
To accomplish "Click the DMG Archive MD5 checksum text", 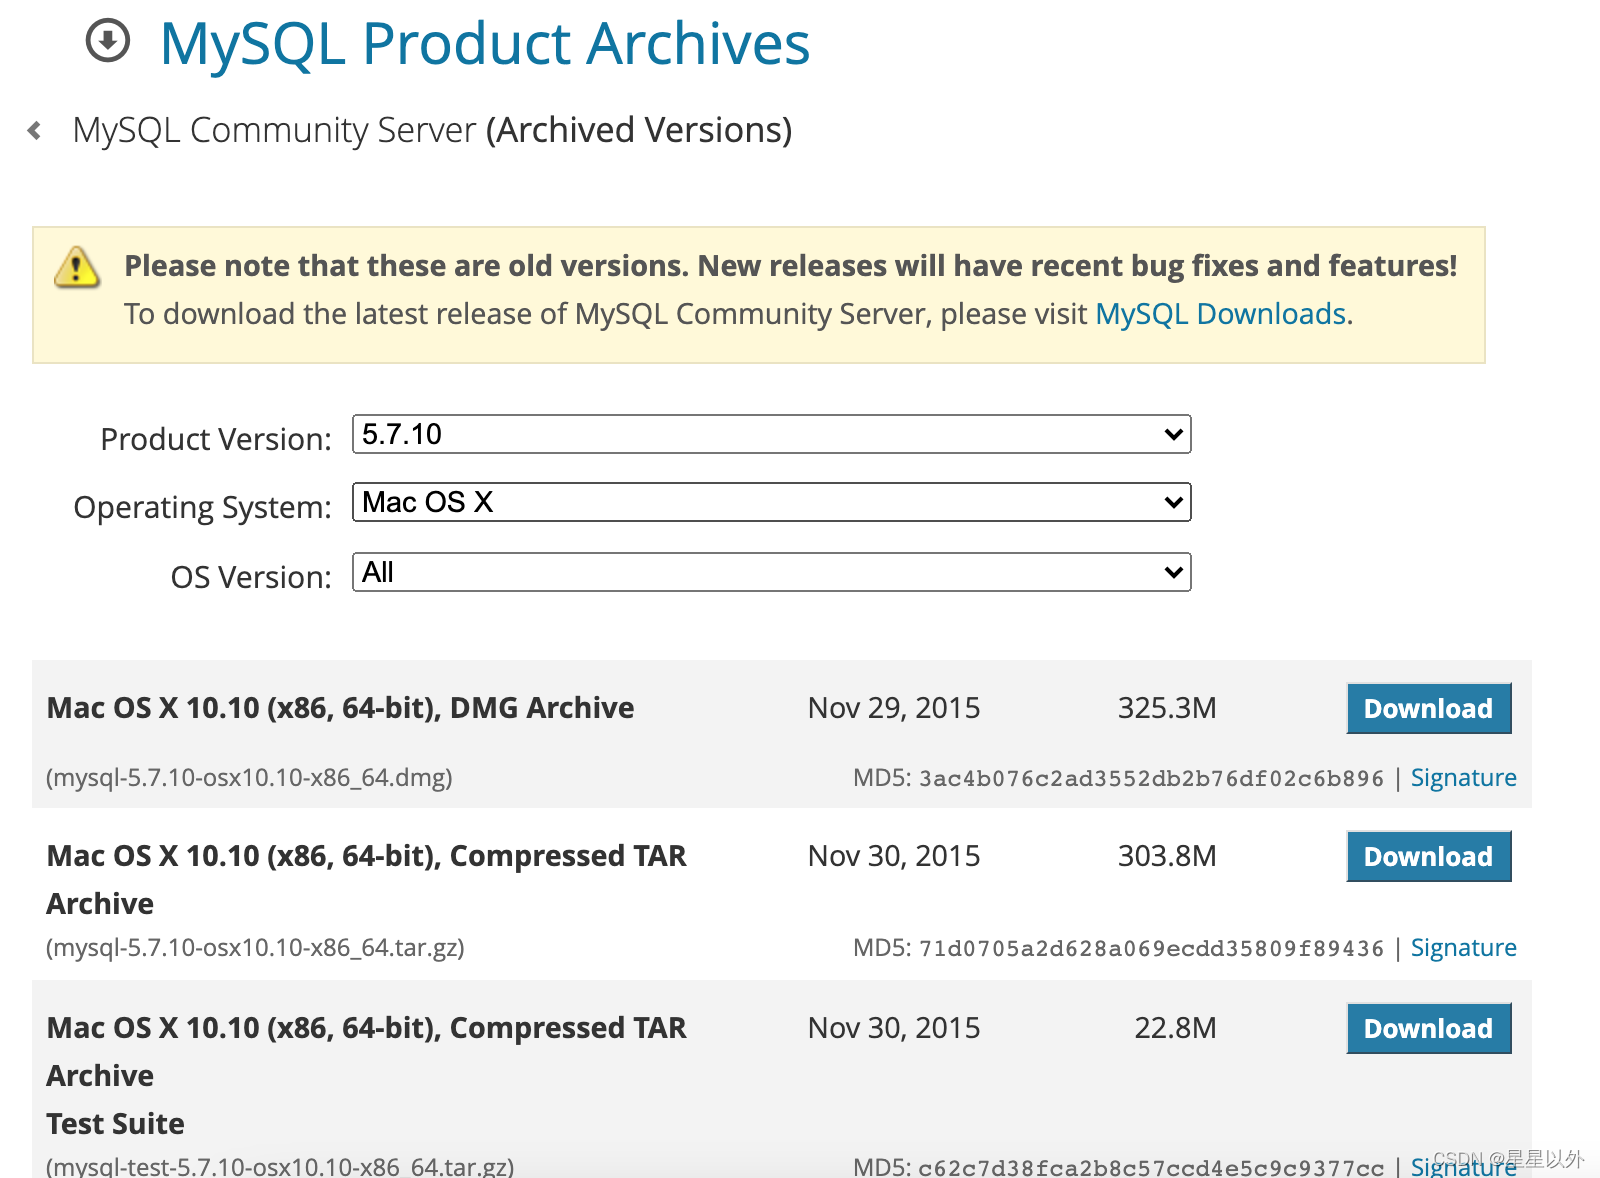I will point(1150,779).
